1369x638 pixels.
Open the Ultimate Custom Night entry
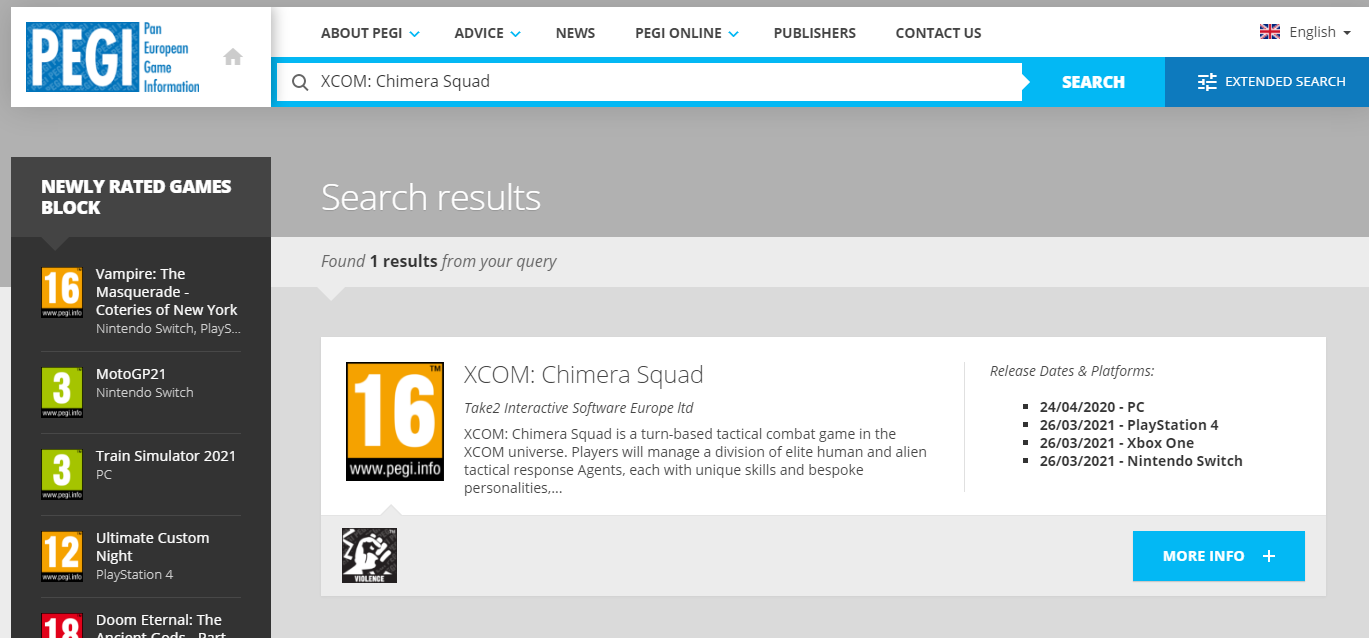153,547
